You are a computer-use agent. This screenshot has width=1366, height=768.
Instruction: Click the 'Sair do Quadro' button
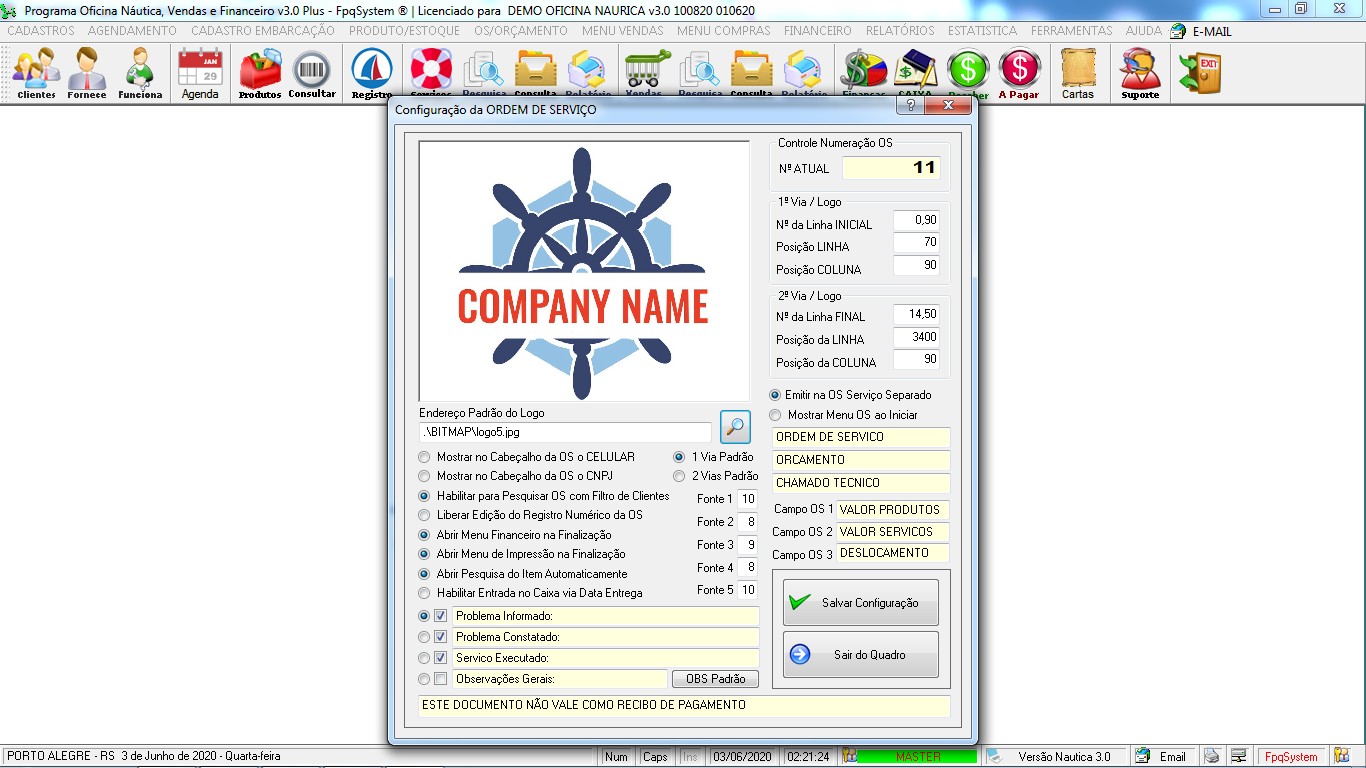pos(861,655)
